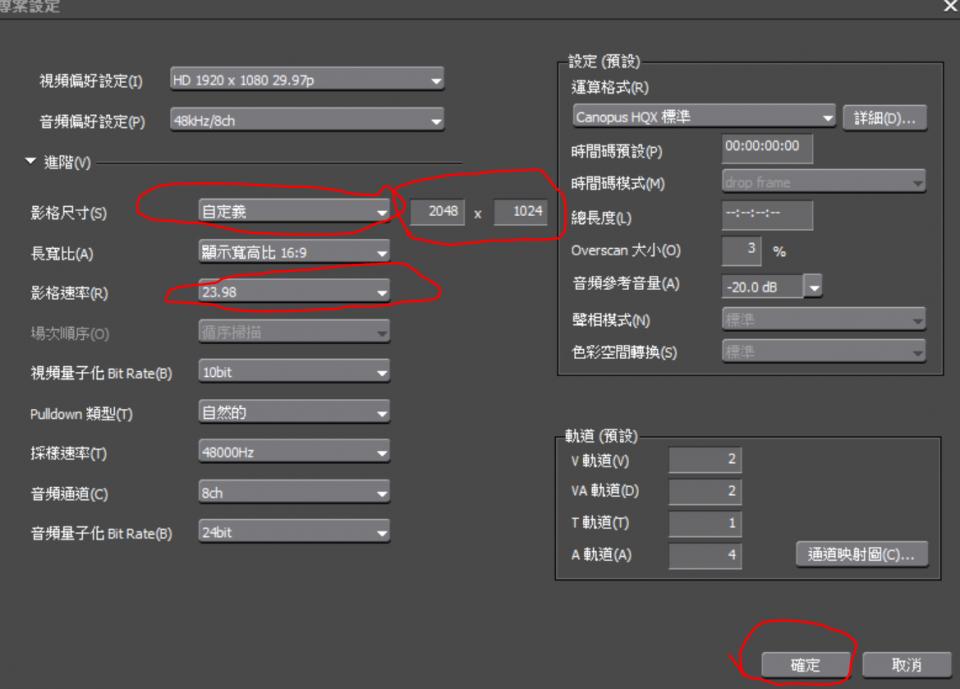This screenshot has width=960, height=689.
Task: Click the 總長度 duration field
Action: point(767,215)
